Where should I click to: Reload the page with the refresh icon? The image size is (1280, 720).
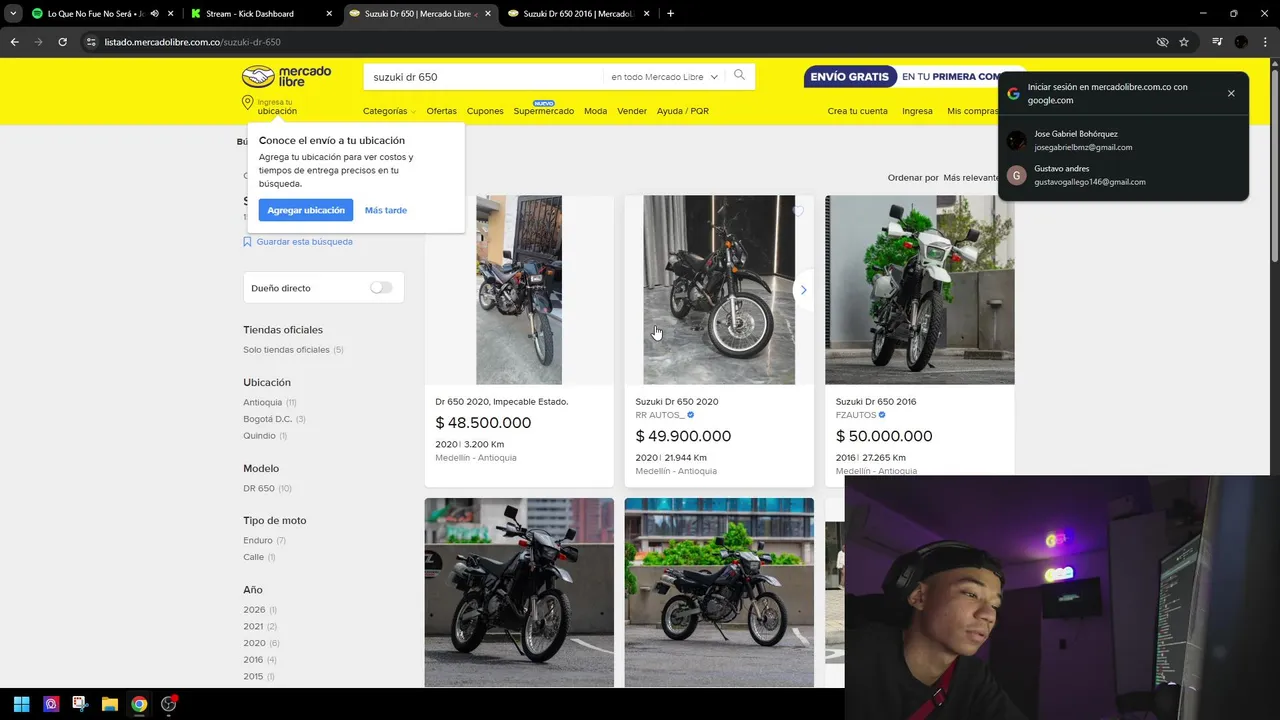(x=62, y=42)
